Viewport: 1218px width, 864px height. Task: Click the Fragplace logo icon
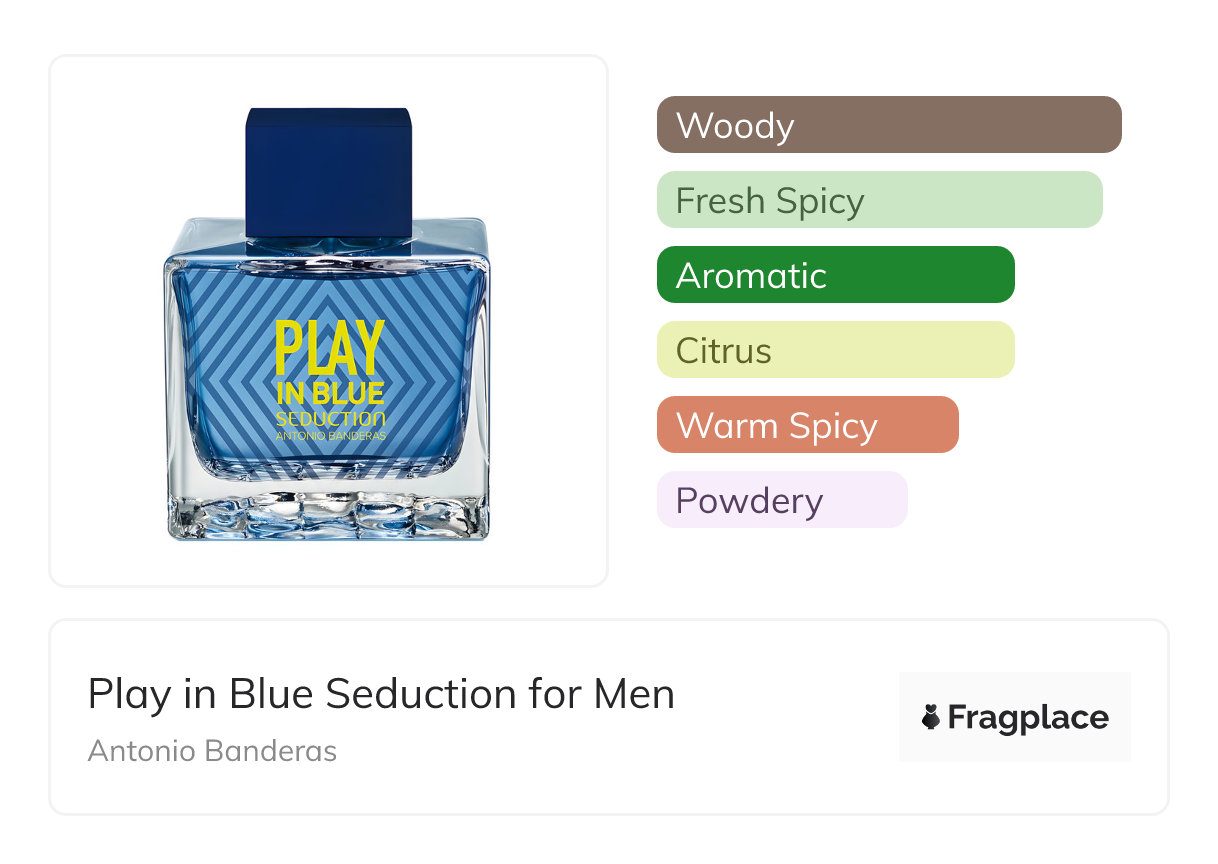click(x=931, y=718)
